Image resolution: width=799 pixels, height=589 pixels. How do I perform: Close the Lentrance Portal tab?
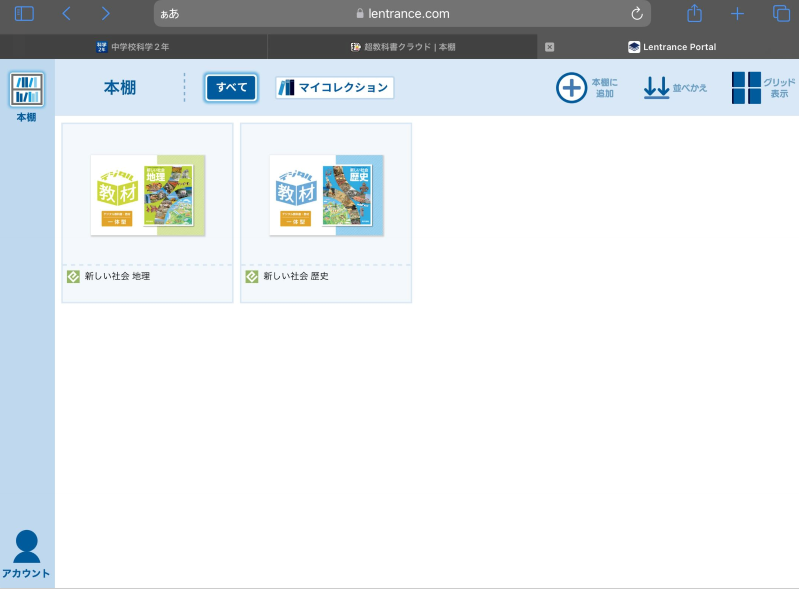(549, 47)
